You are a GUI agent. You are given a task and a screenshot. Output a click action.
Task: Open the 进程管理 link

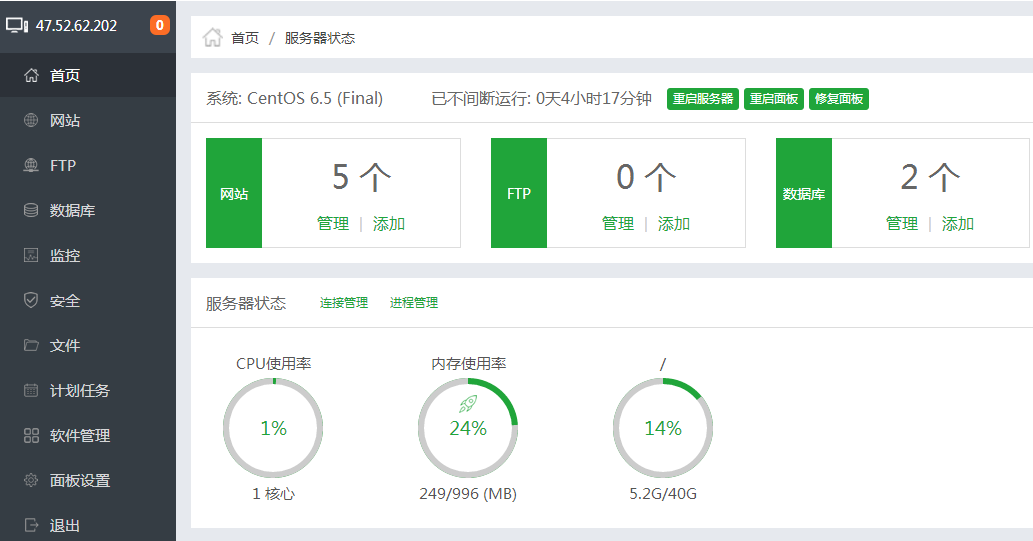coord(414,303)
